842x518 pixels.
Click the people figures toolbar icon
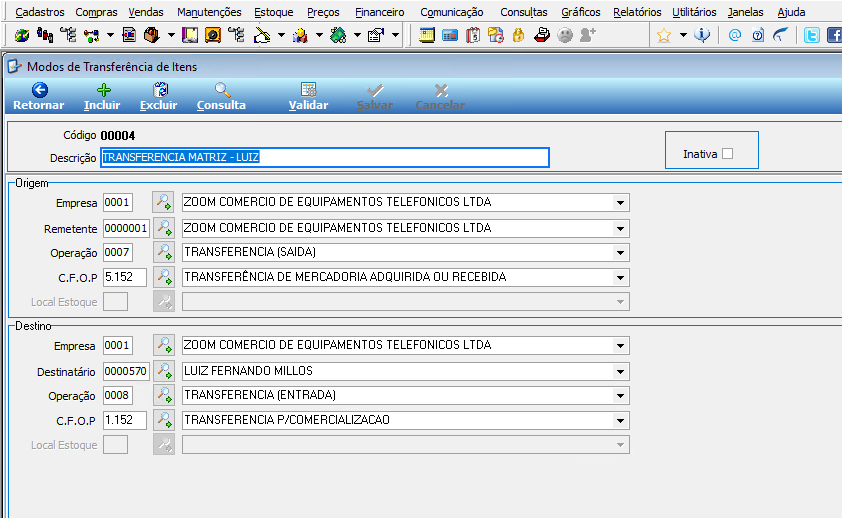pyautogui.click(x=45, y=35)
